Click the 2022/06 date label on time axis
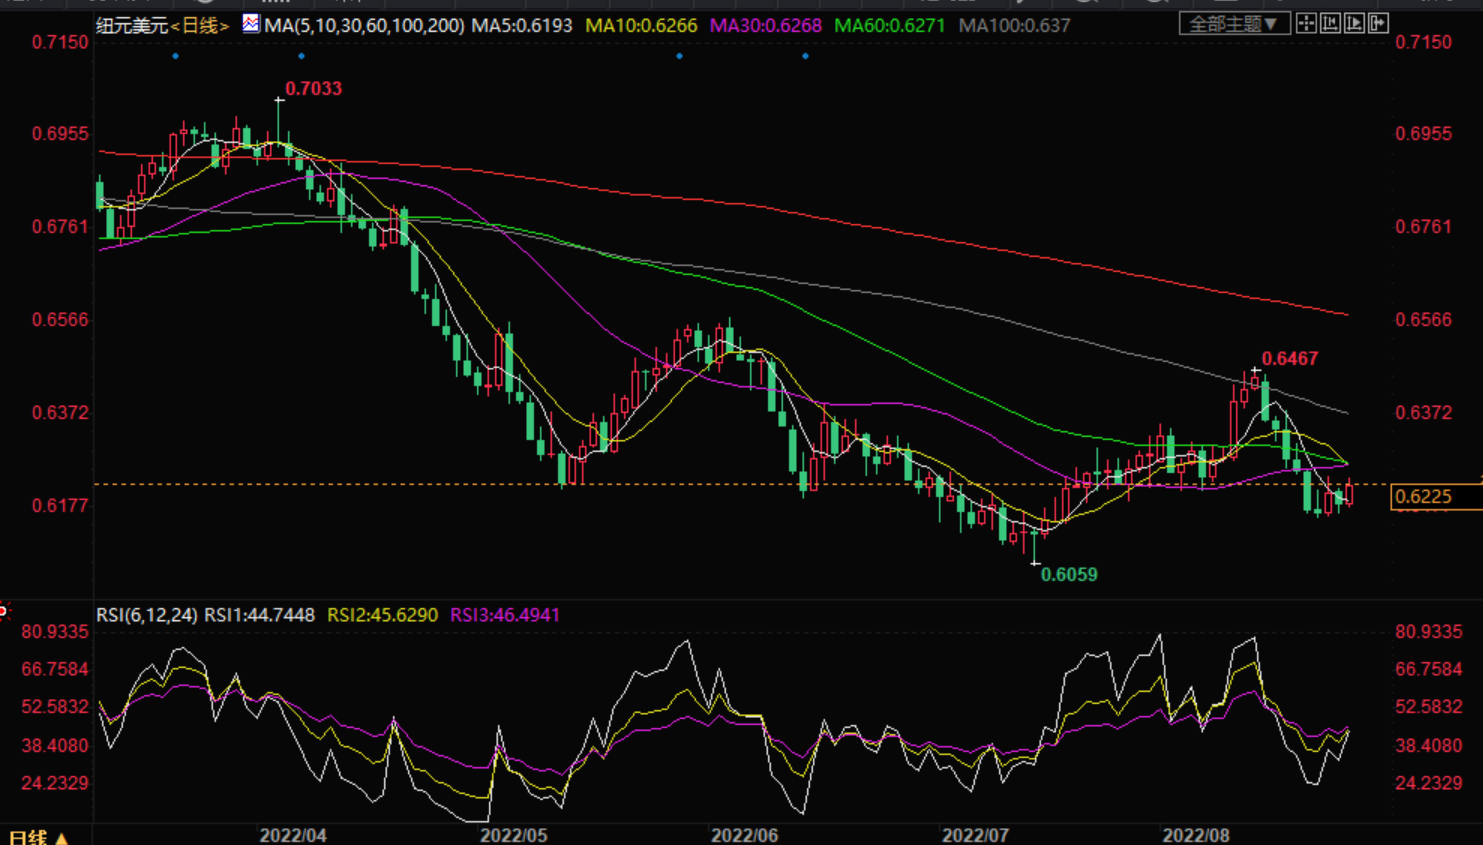This screenshot has height=845, width=1483. point(744,835)
